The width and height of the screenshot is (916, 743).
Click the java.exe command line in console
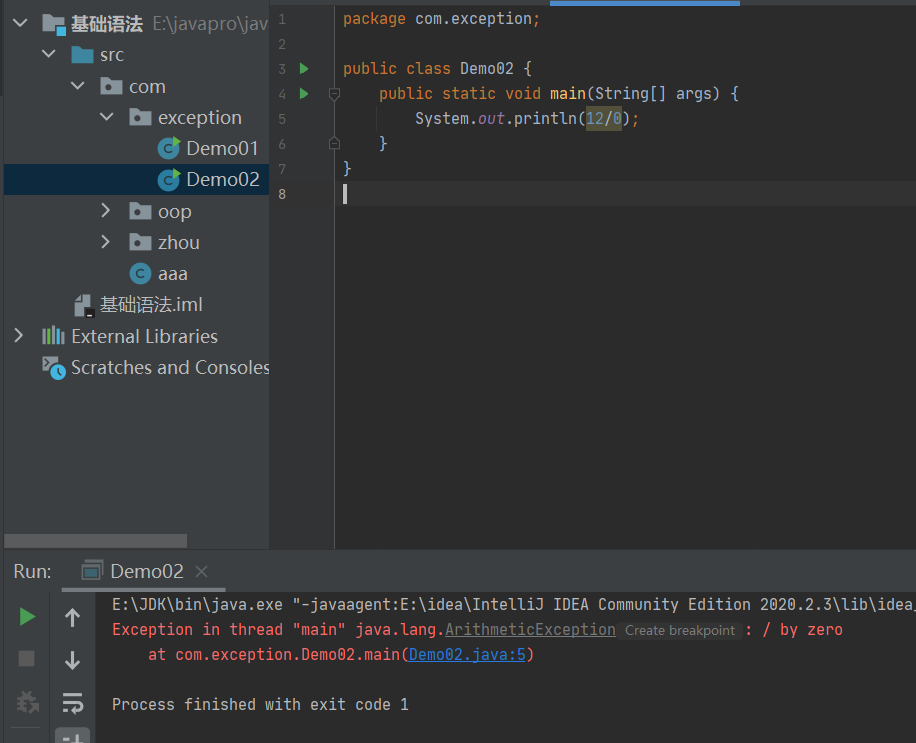click(513, 605)
